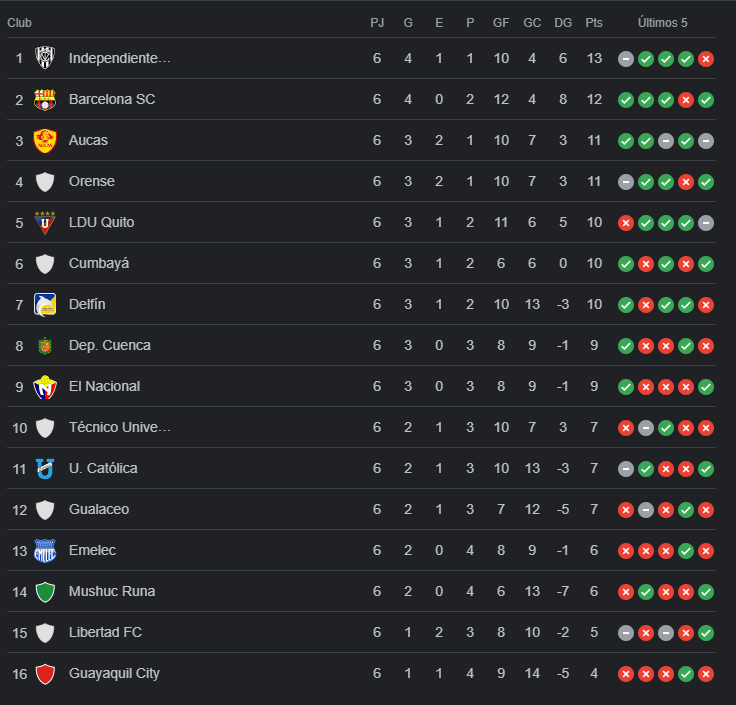Click Independiente's most recent loss indicator

click(706, 59)
